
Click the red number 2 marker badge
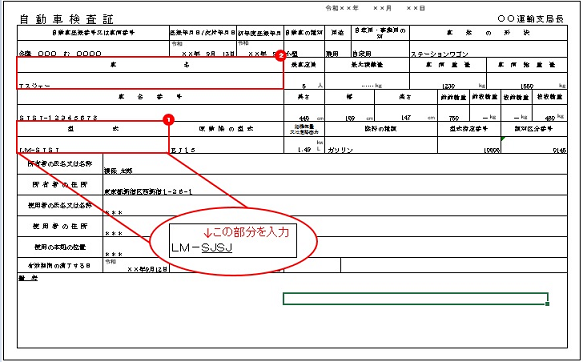(x=280, y=56)
